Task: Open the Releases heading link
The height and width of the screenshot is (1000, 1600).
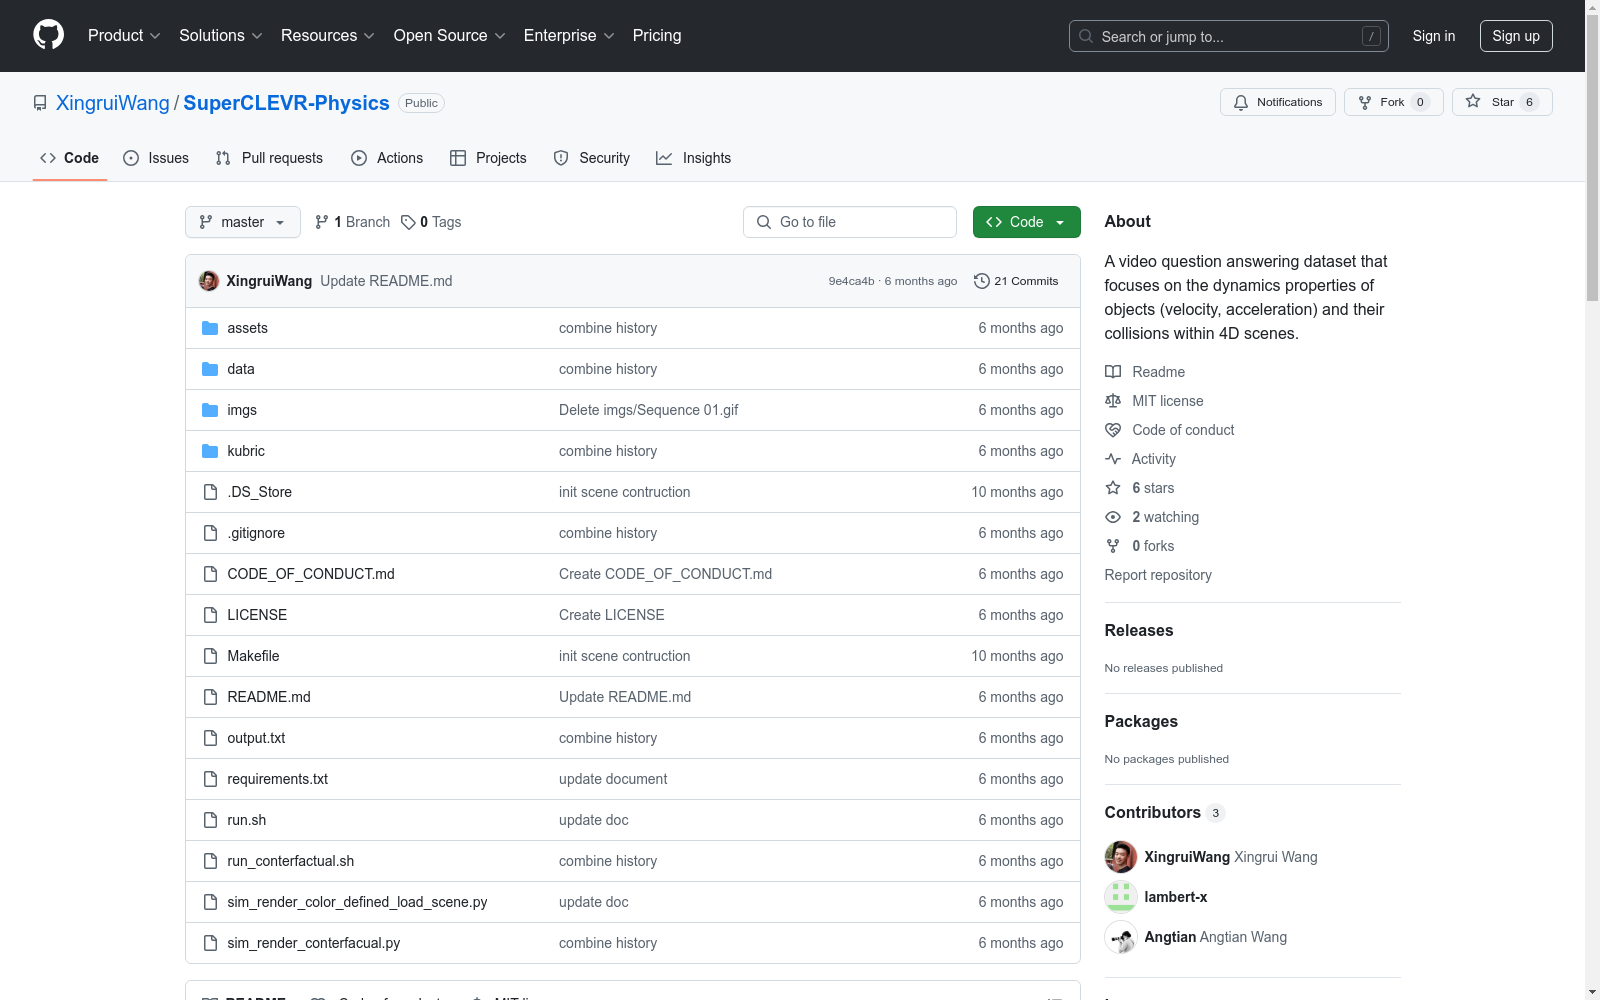Action: coord(1139,630)
